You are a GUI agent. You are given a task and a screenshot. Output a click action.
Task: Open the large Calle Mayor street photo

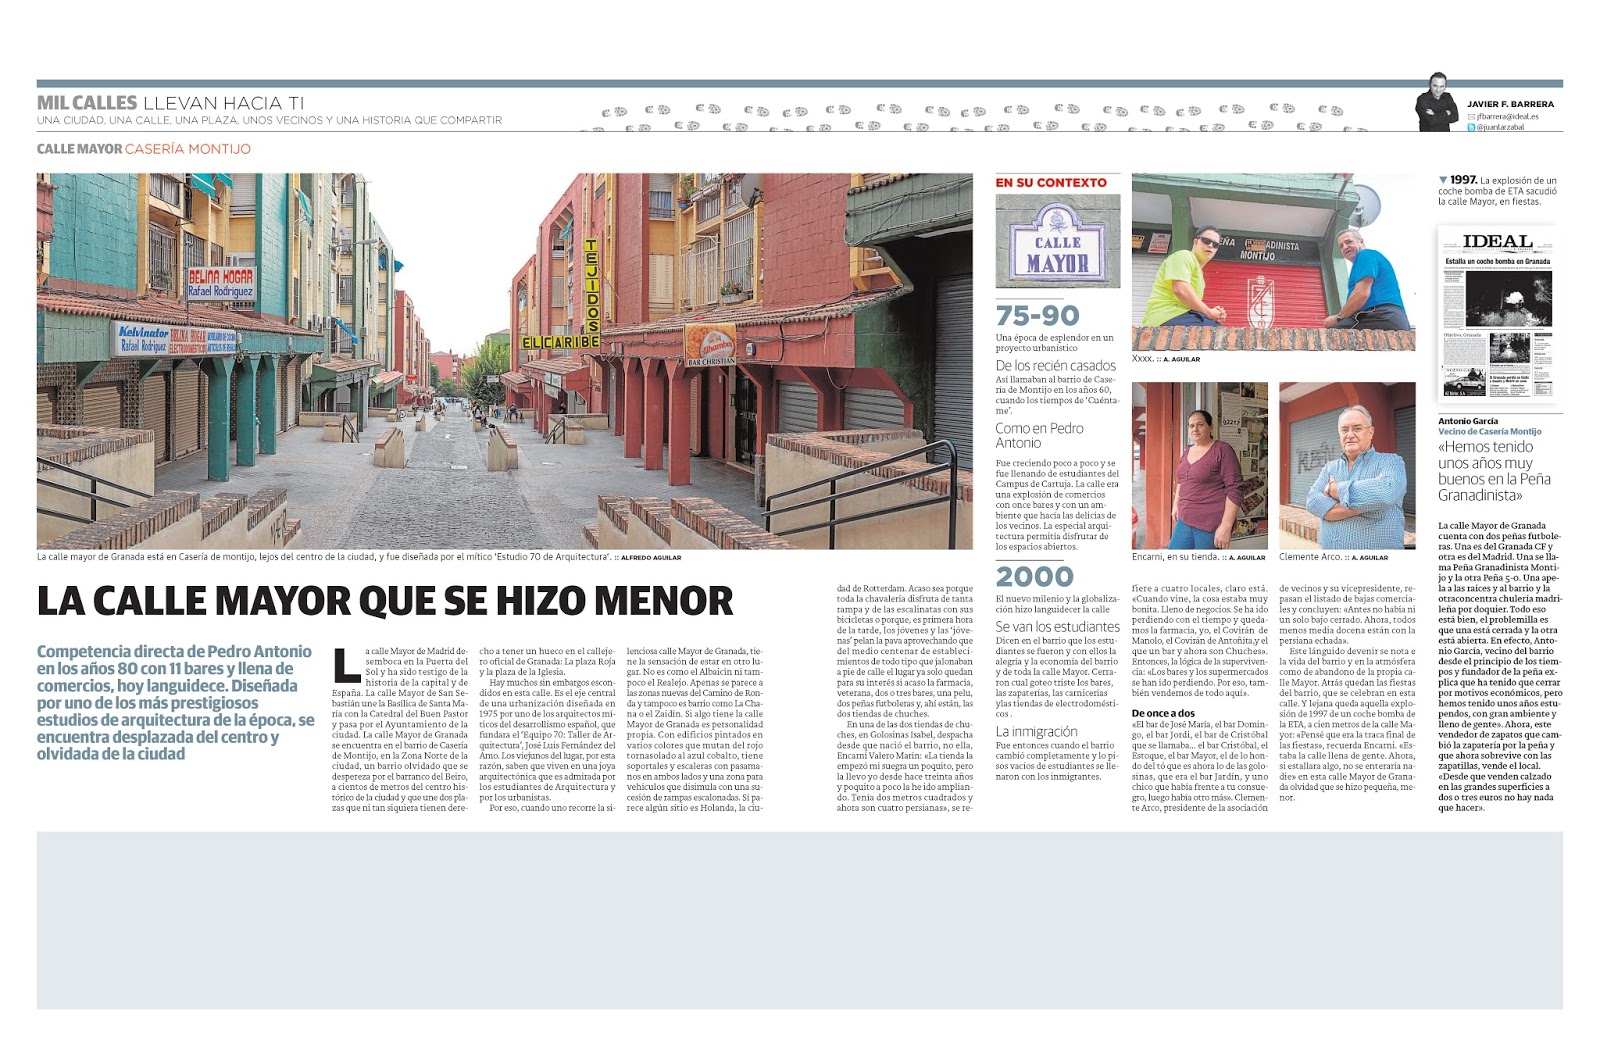click(504, 361)
